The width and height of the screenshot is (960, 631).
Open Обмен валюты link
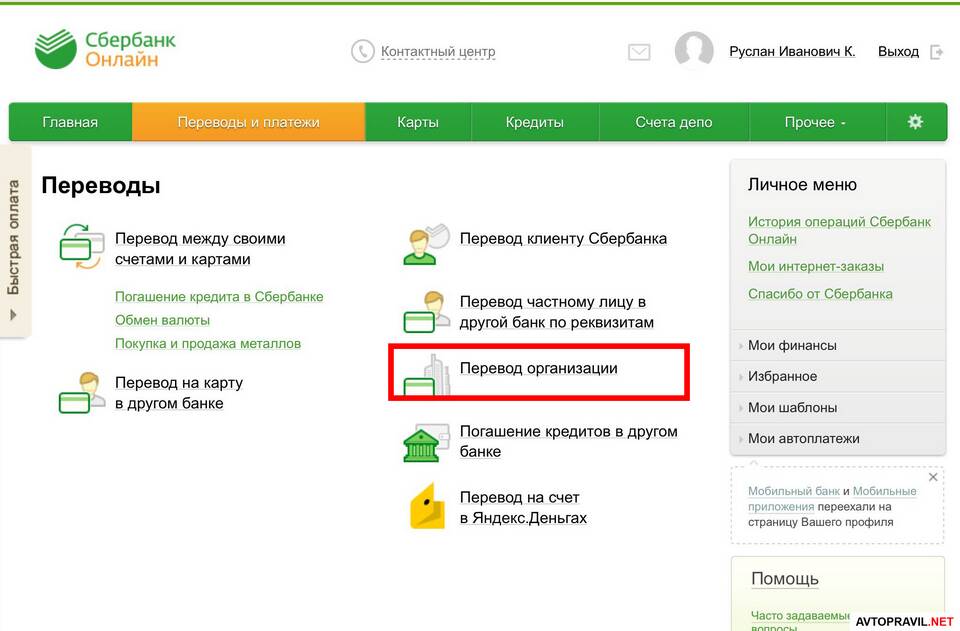click(x=162, y=320)
